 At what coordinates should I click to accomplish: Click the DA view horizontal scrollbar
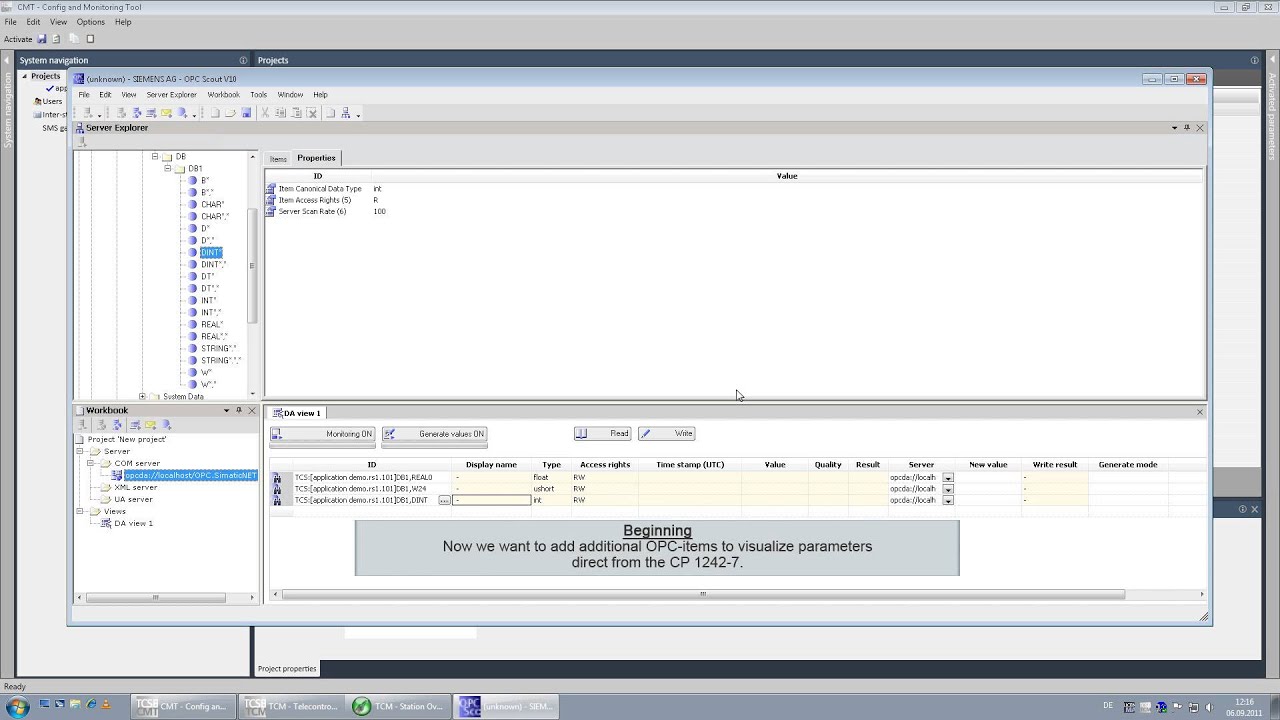703,594
